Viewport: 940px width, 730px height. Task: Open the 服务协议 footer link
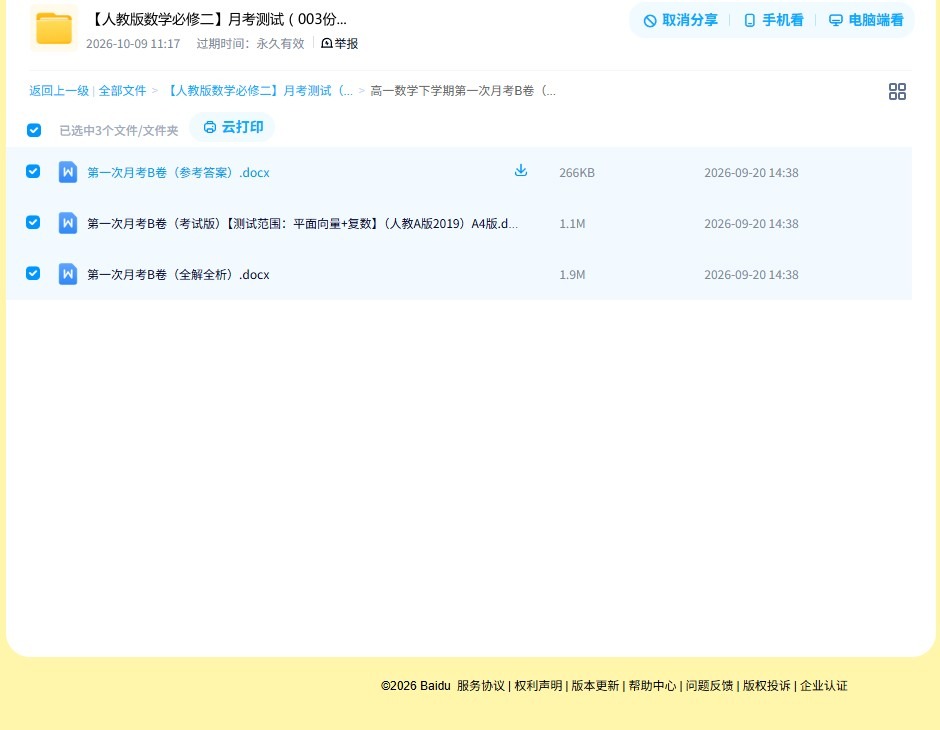[481, 686]
